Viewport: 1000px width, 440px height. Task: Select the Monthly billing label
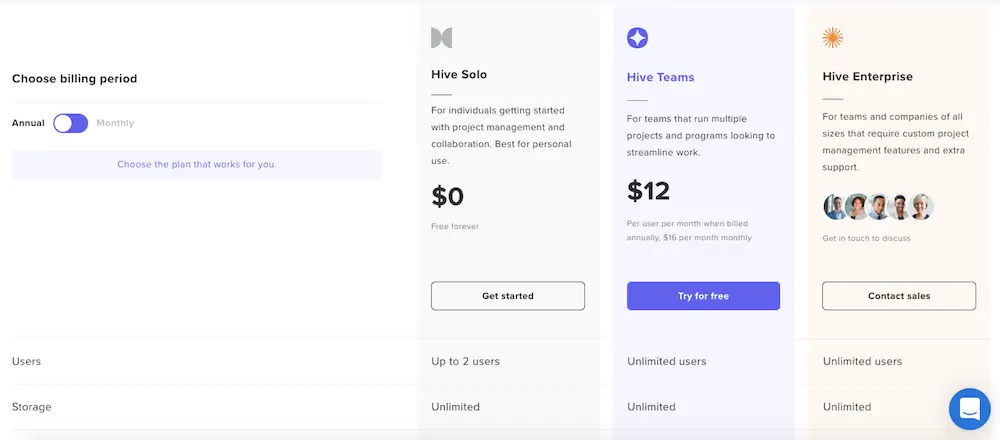(x=115, y=123)
